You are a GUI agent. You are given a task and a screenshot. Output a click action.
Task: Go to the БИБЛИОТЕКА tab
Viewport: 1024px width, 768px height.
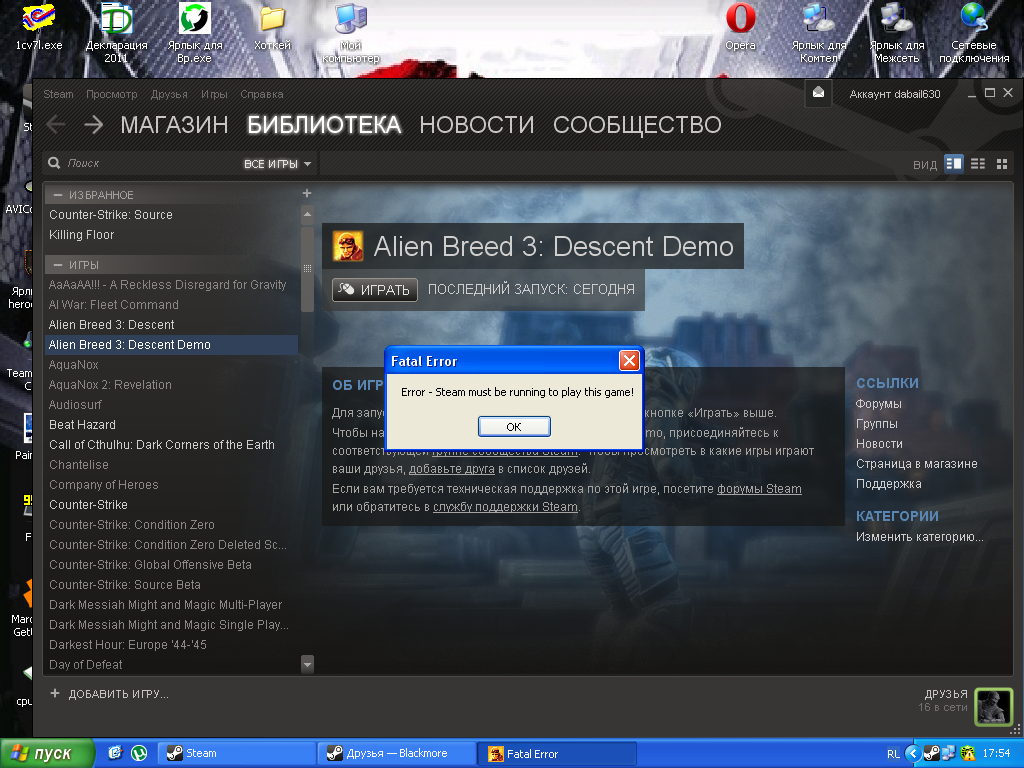coord(324,125)
